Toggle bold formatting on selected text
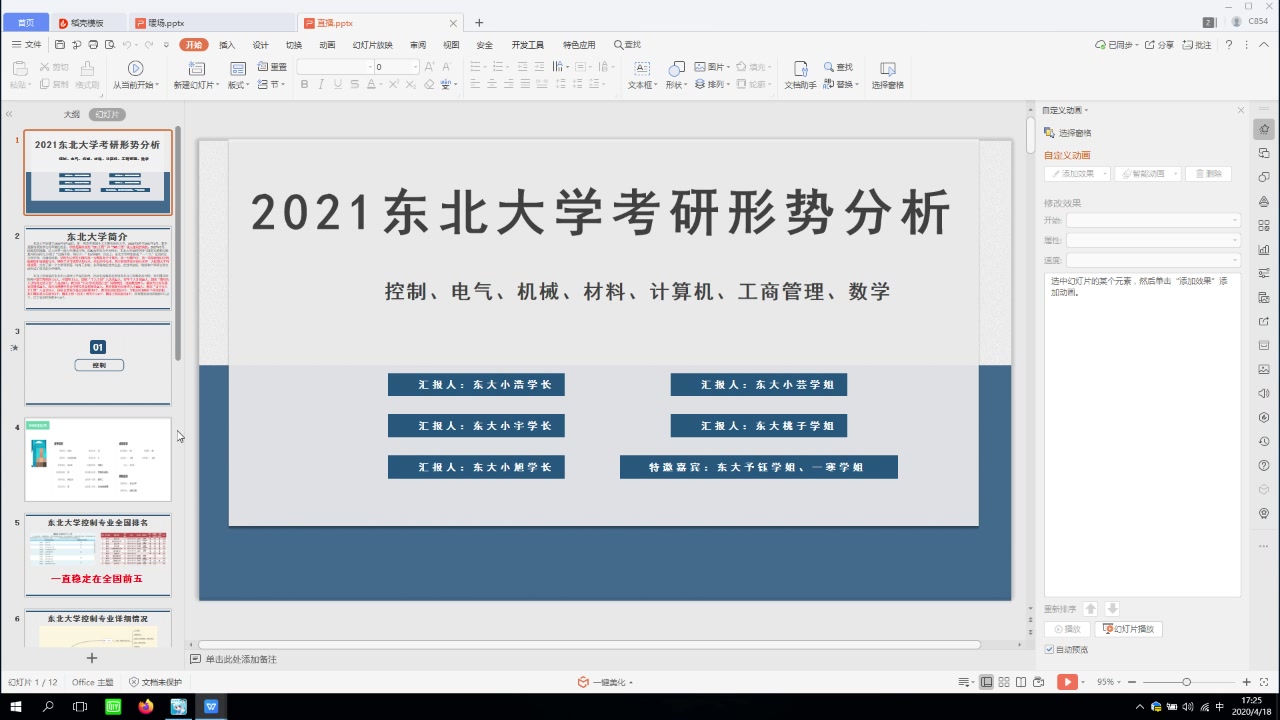This screenshot has height=720, width=1280. pyautogui.click(x=303, y=84)
